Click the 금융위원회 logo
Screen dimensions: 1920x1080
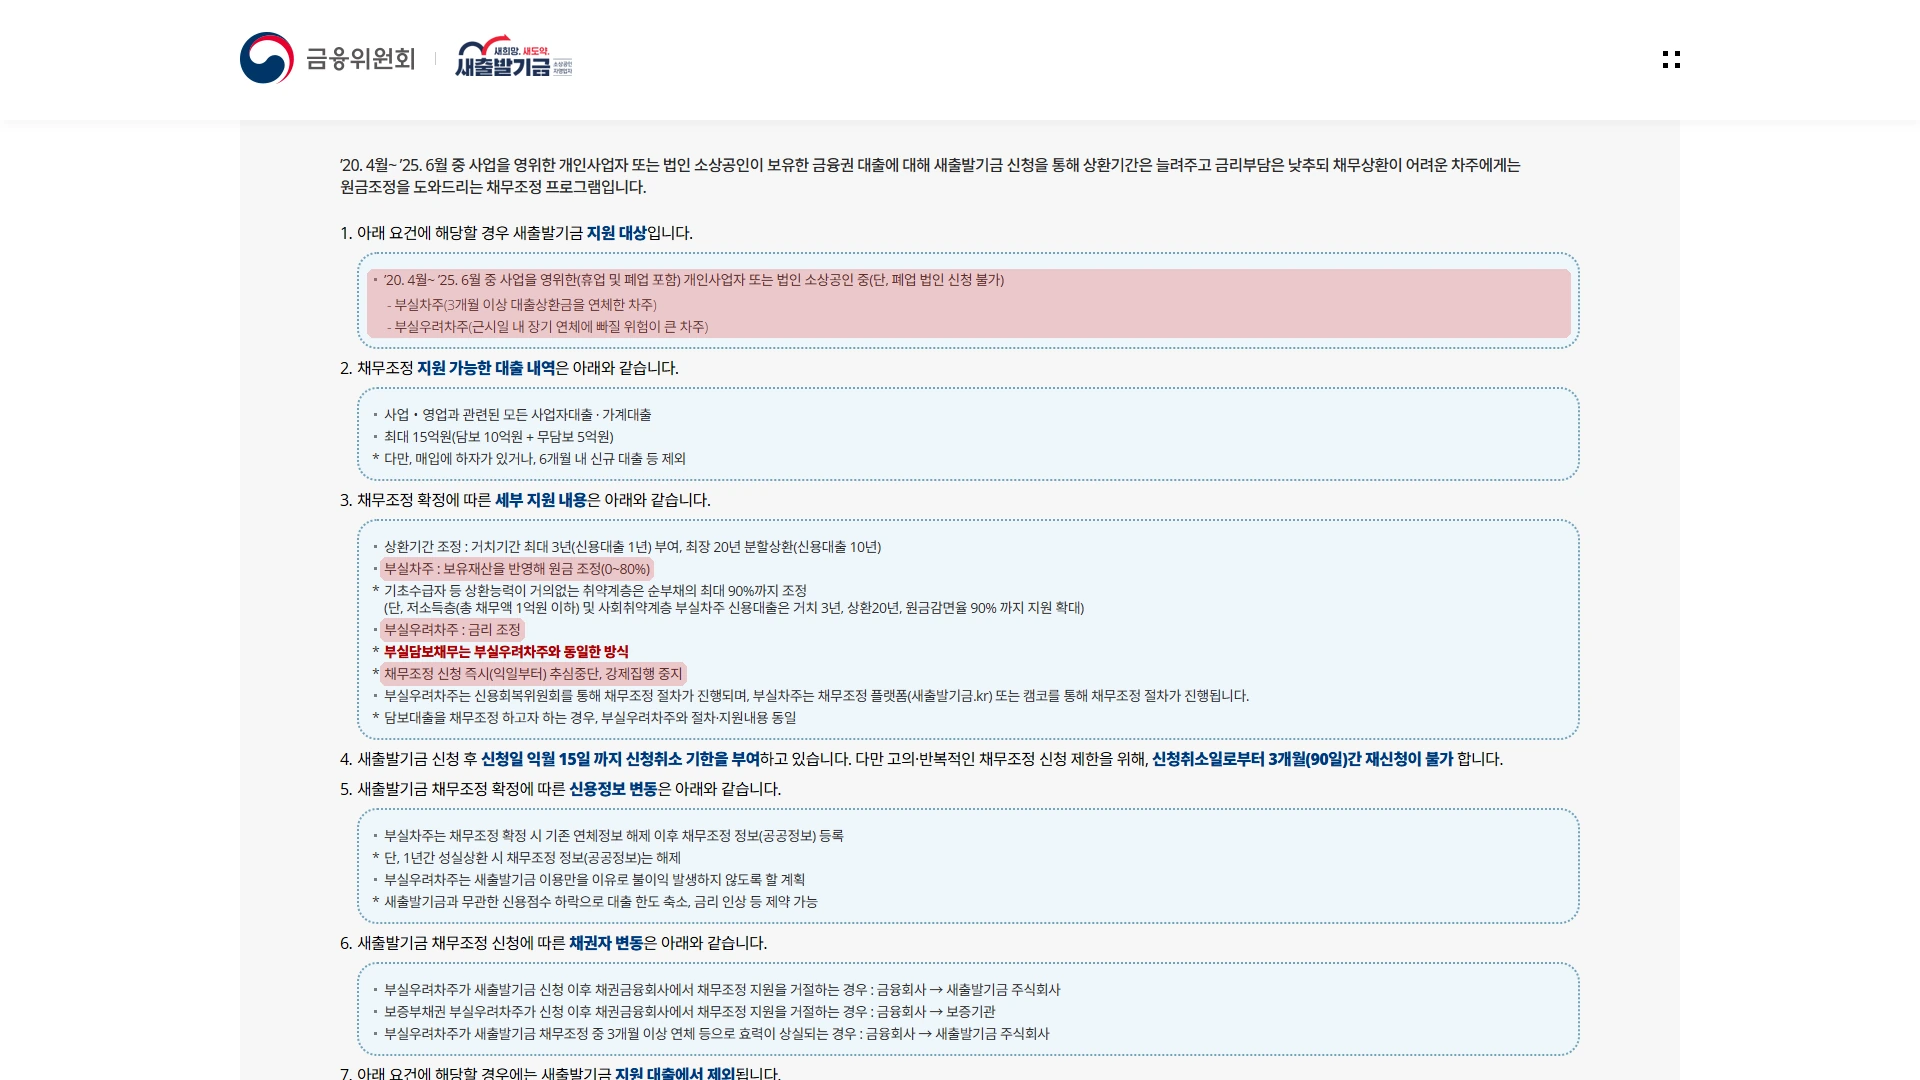pos(327,58)
